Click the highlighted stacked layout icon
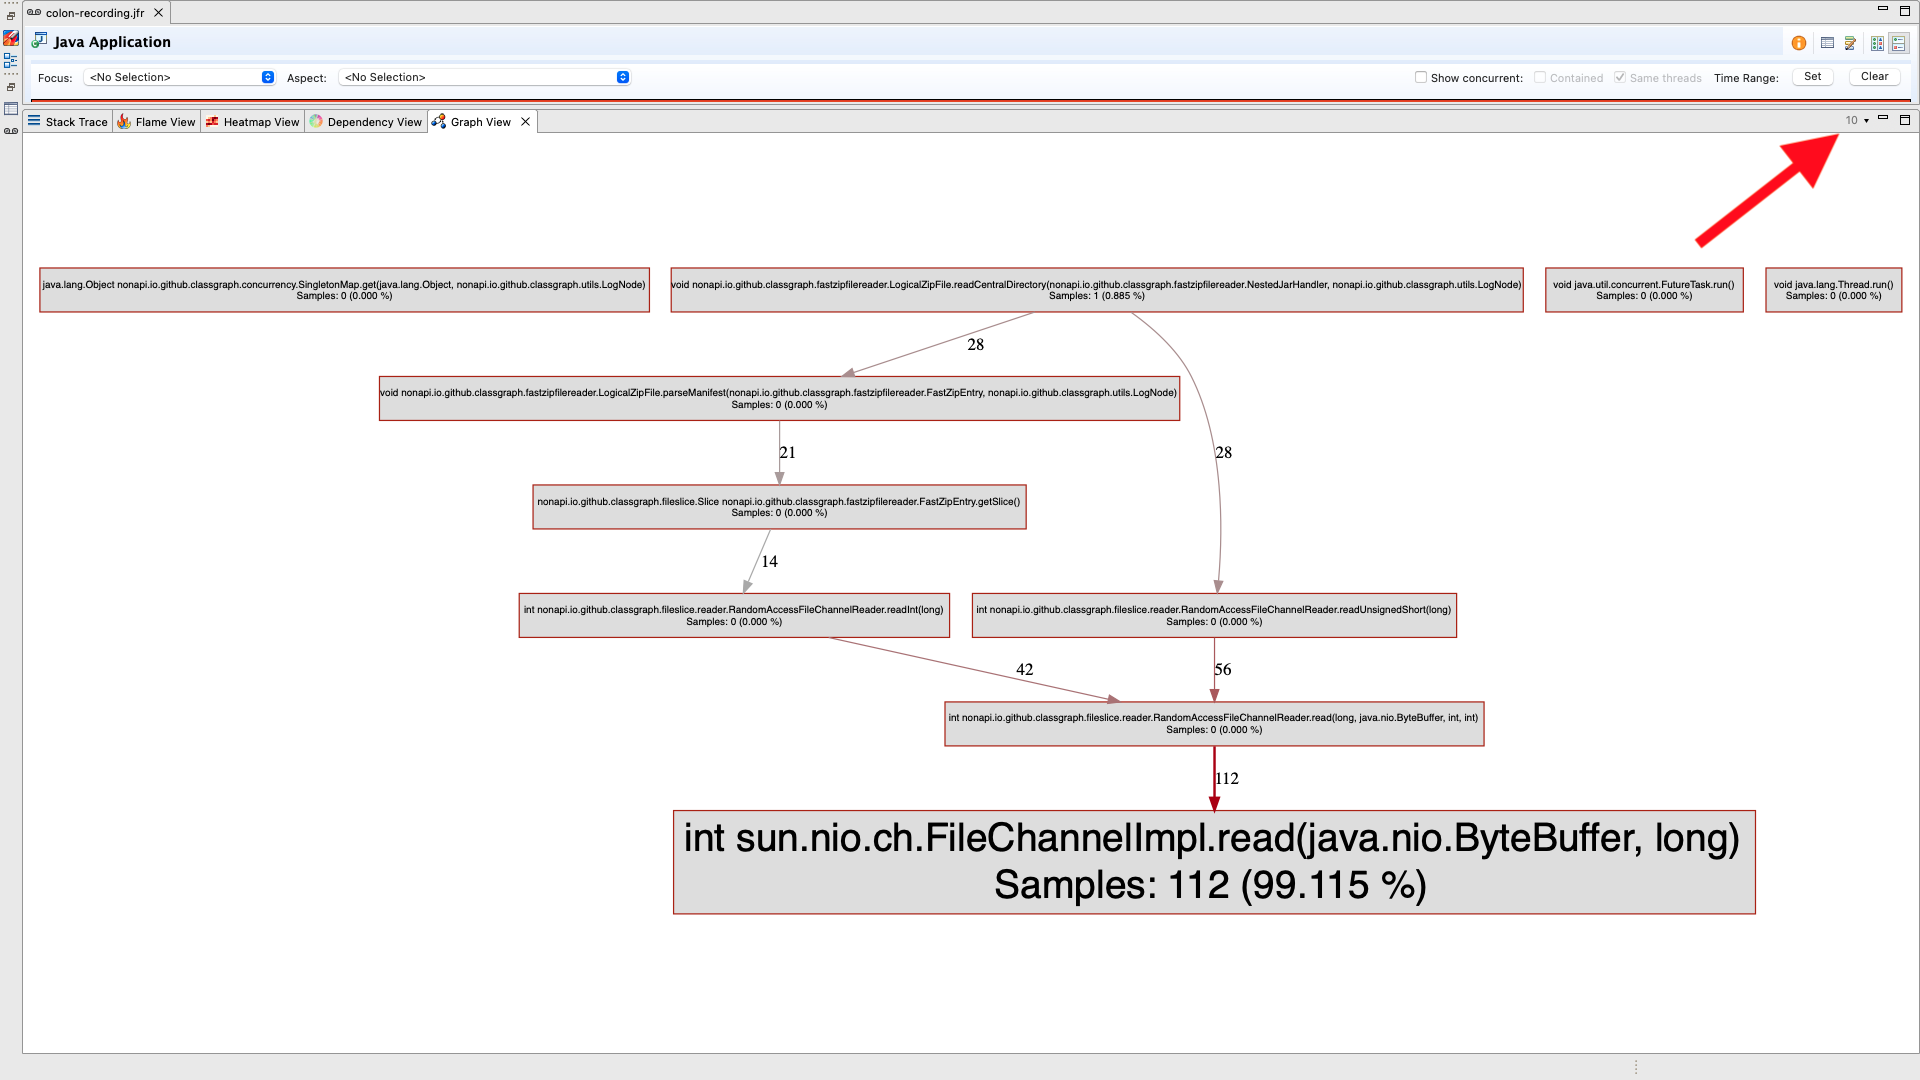Screen dimensions: 1920x1080 click(x=1898, y=43)
